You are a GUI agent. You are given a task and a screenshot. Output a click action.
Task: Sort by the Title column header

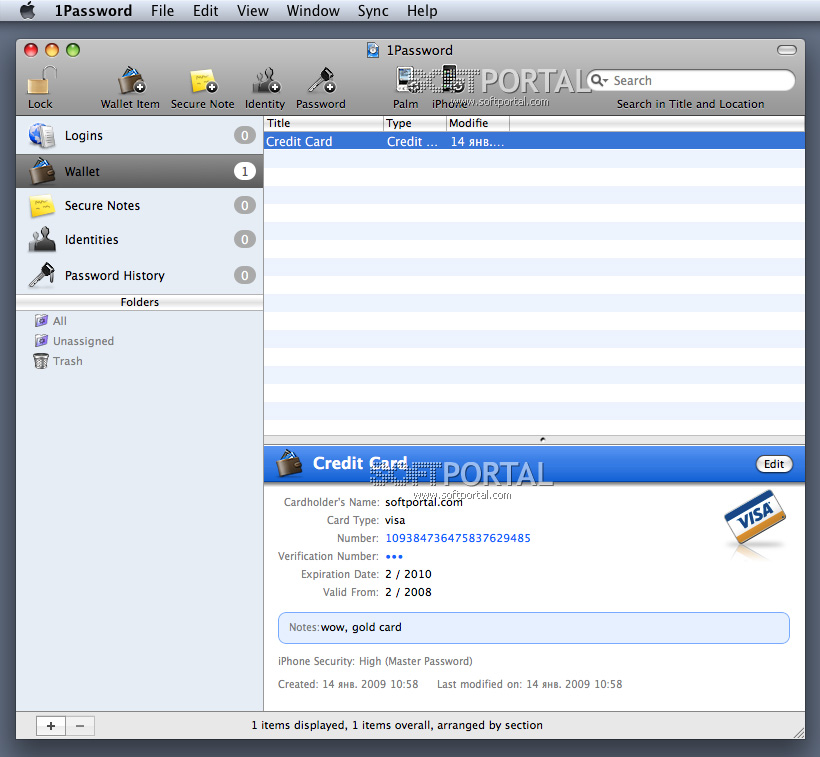pyautogui.click(x=323, y=123)
